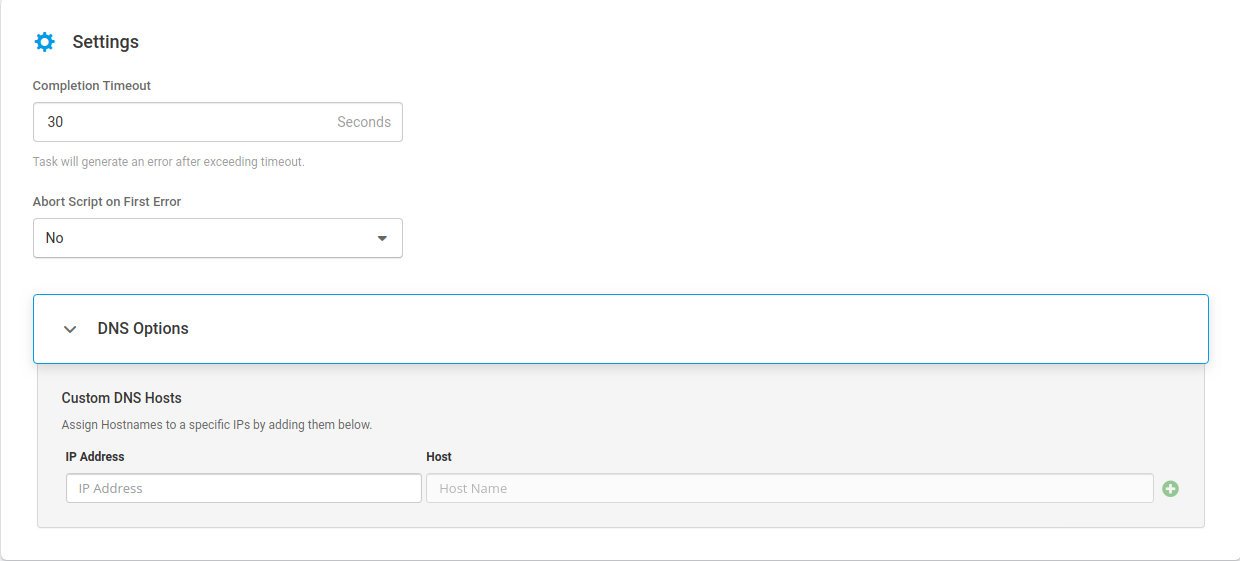
Task: Click the Abort Script on First Error label
Action: 107,202
